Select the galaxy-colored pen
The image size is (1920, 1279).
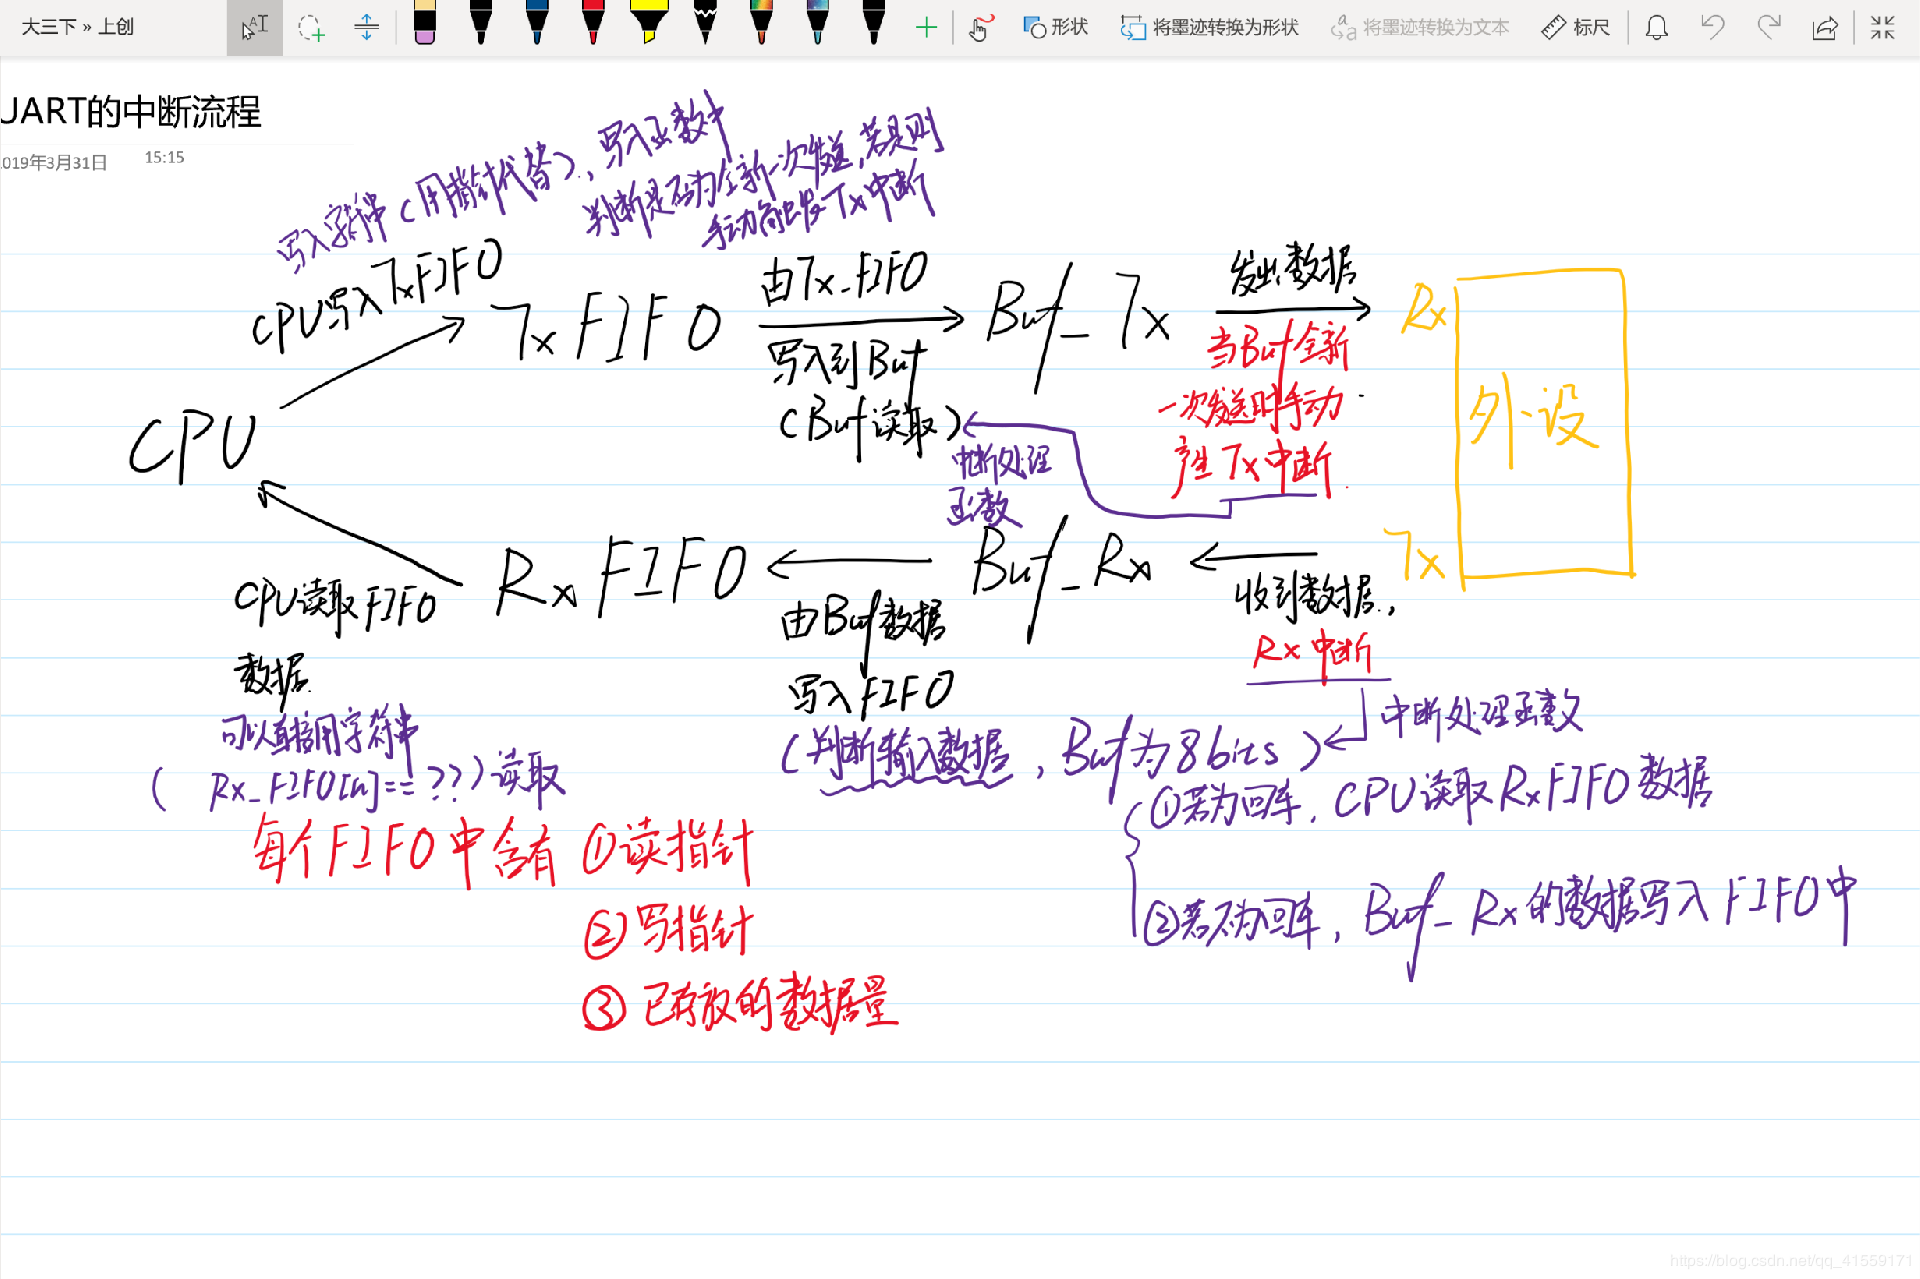click(x=817, y=27)
